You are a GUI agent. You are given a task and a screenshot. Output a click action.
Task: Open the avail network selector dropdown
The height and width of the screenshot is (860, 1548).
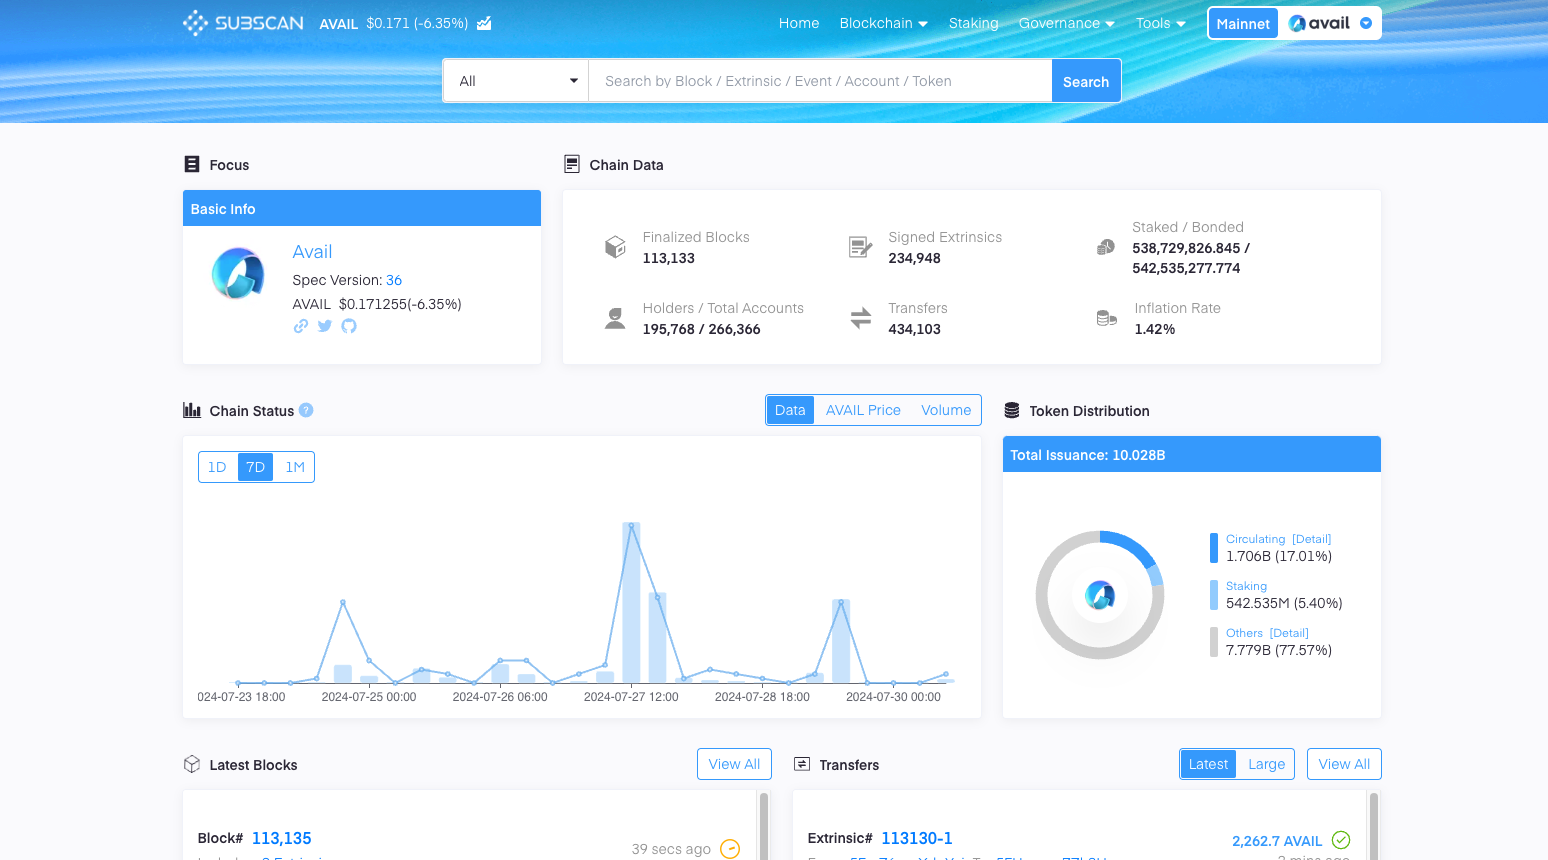tap(1329, 23)
